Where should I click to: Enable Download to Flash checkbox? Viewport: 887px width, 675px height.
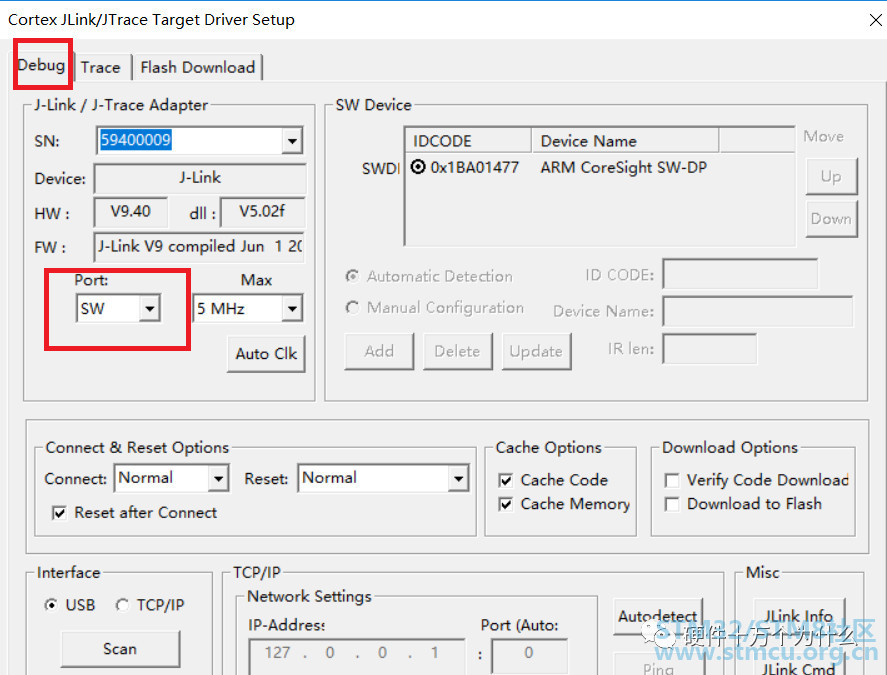coord(672,504)
